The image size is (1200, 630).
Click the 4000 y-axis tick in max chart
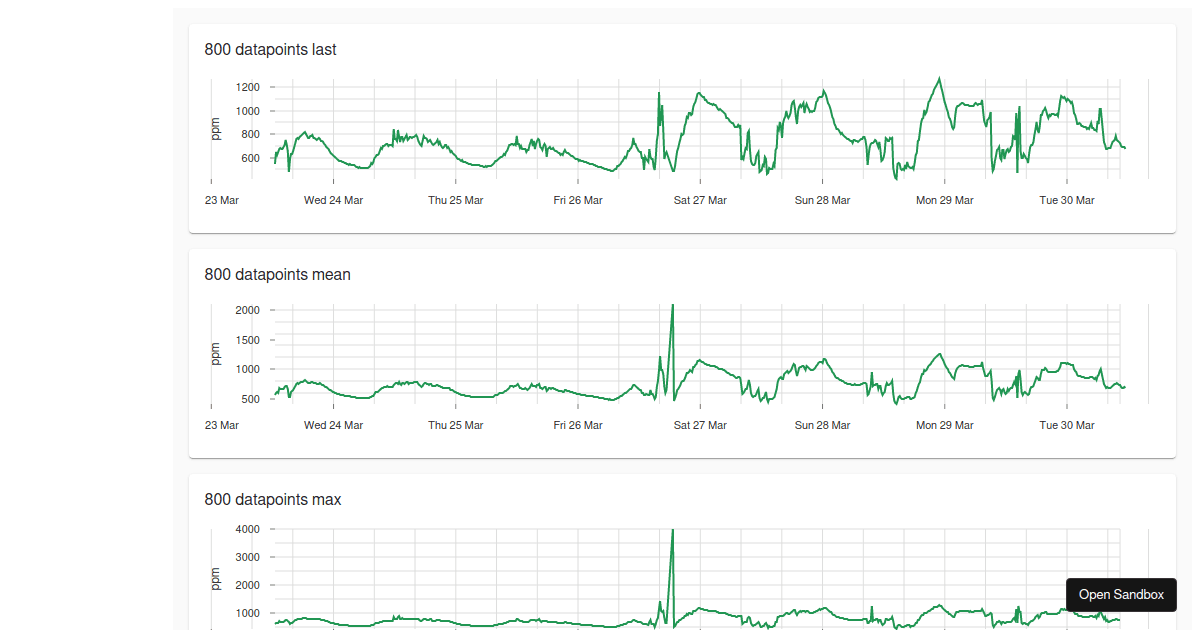tap(248, 529)
